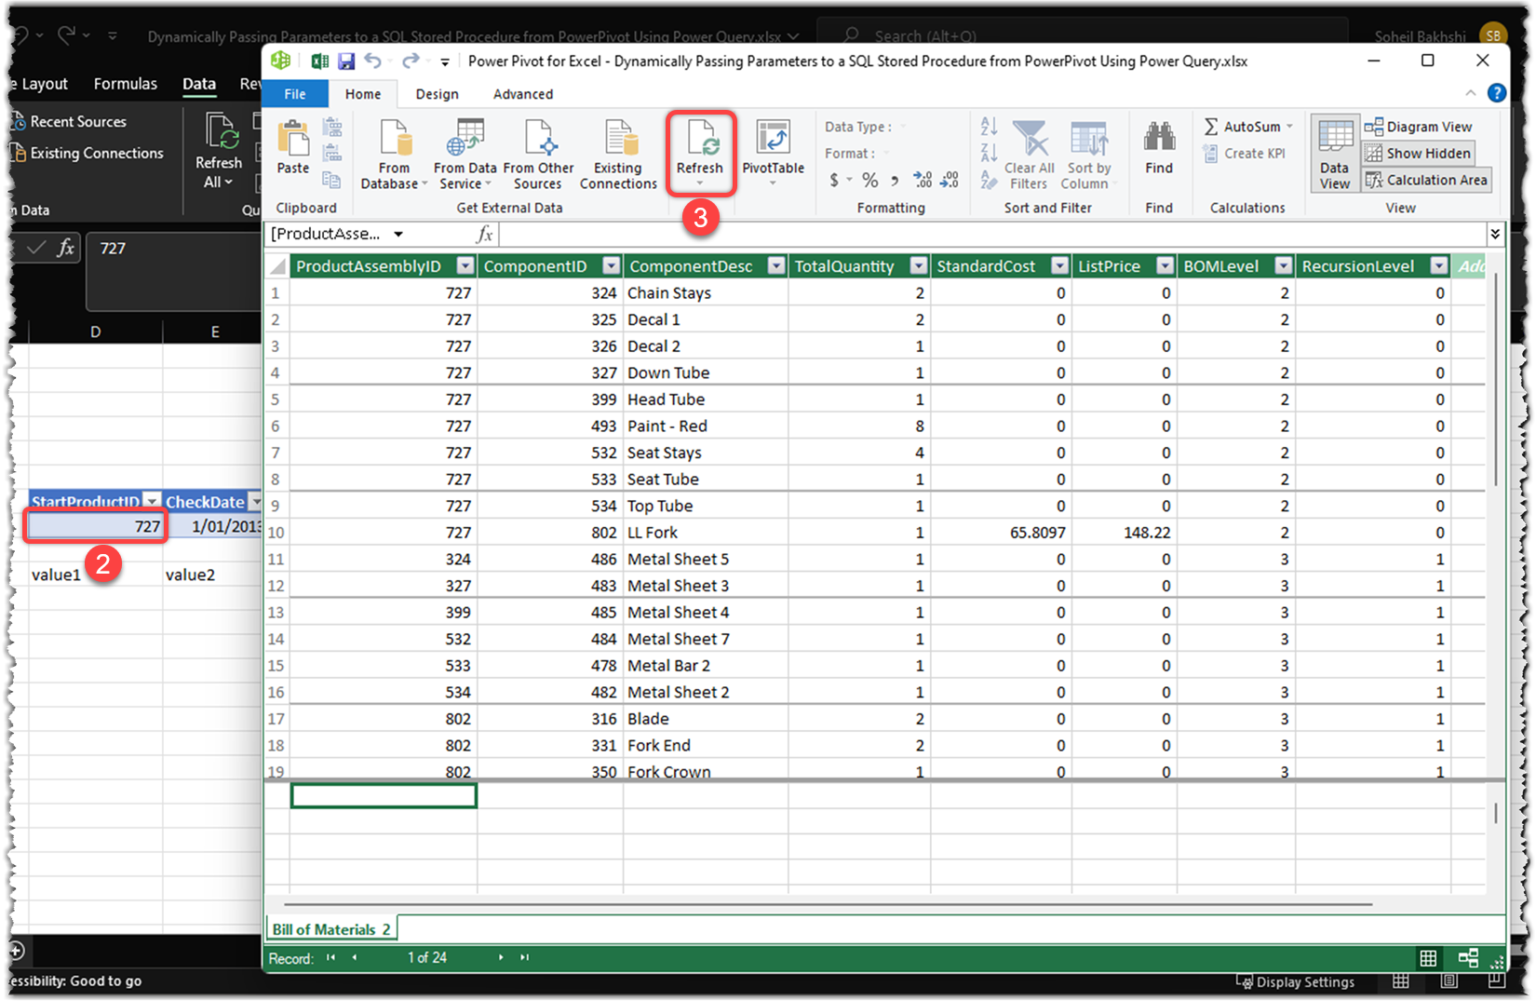Toggle Show Hidden columns
The height and width of the screenshot is (1001, 1536).
pyautogui.click(x=1419, y=153)
